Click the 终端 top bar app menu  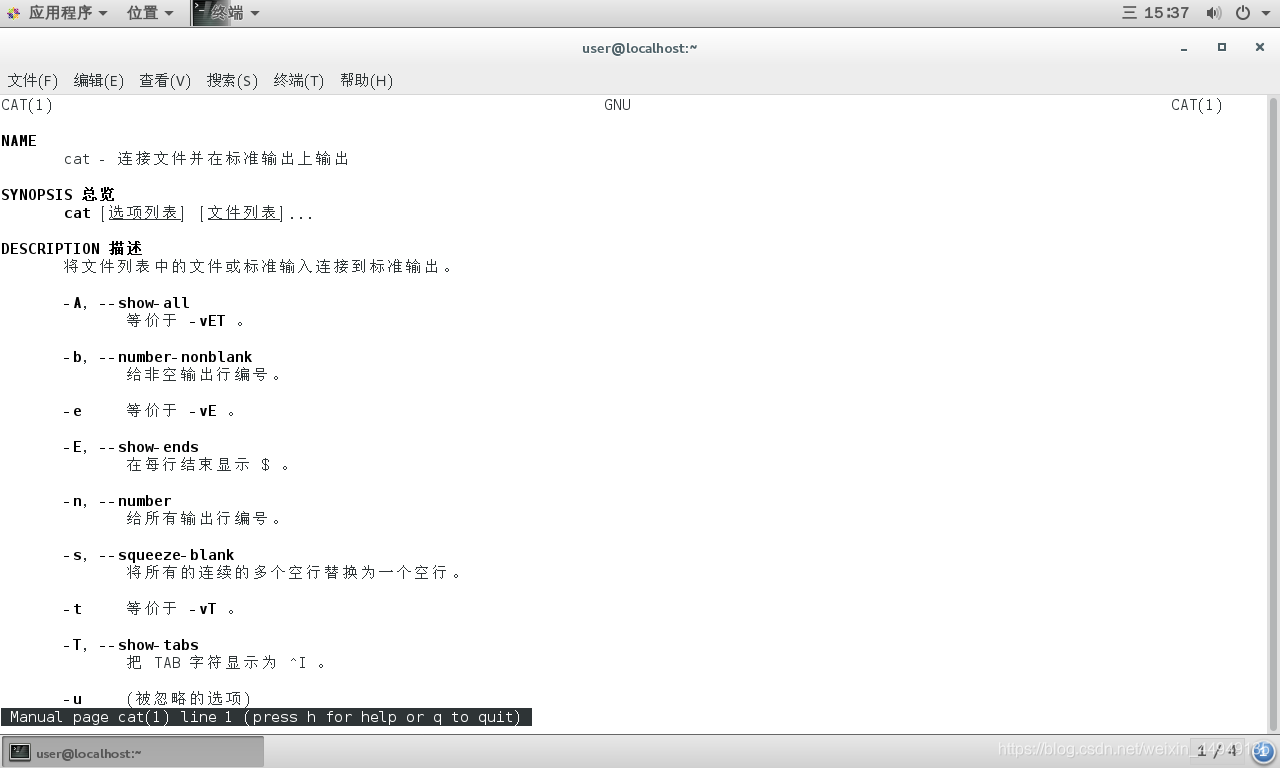coord(227,13)
